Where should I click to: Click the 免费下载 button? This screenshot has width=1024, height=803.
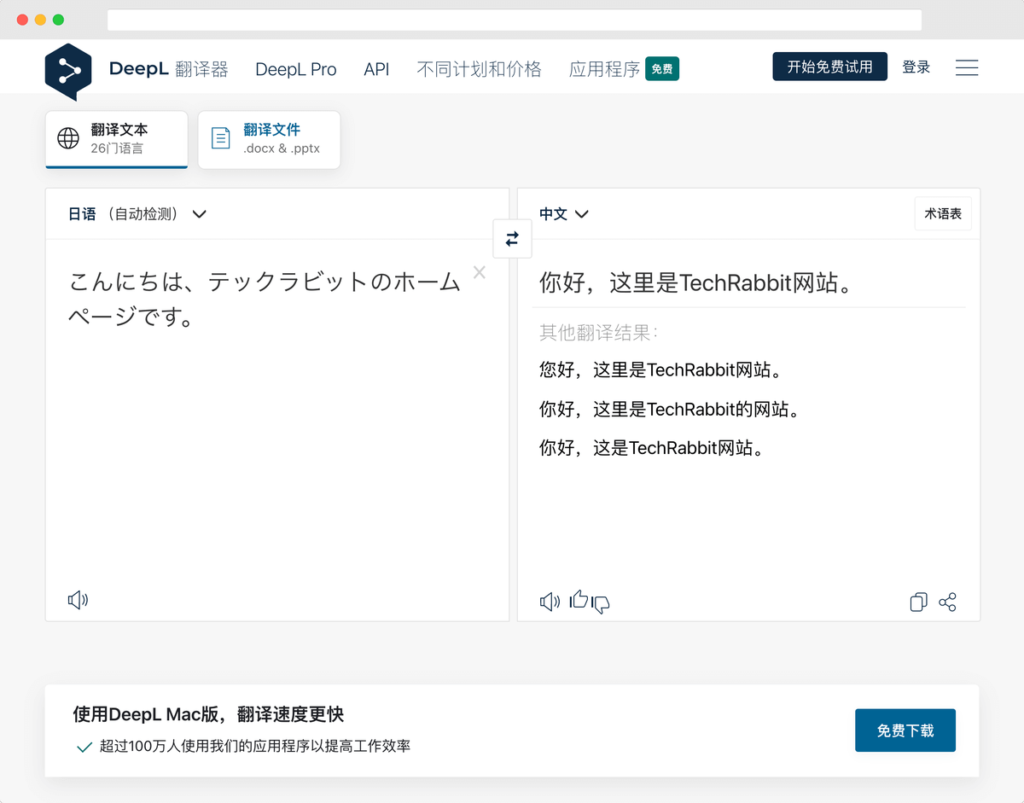905,730
